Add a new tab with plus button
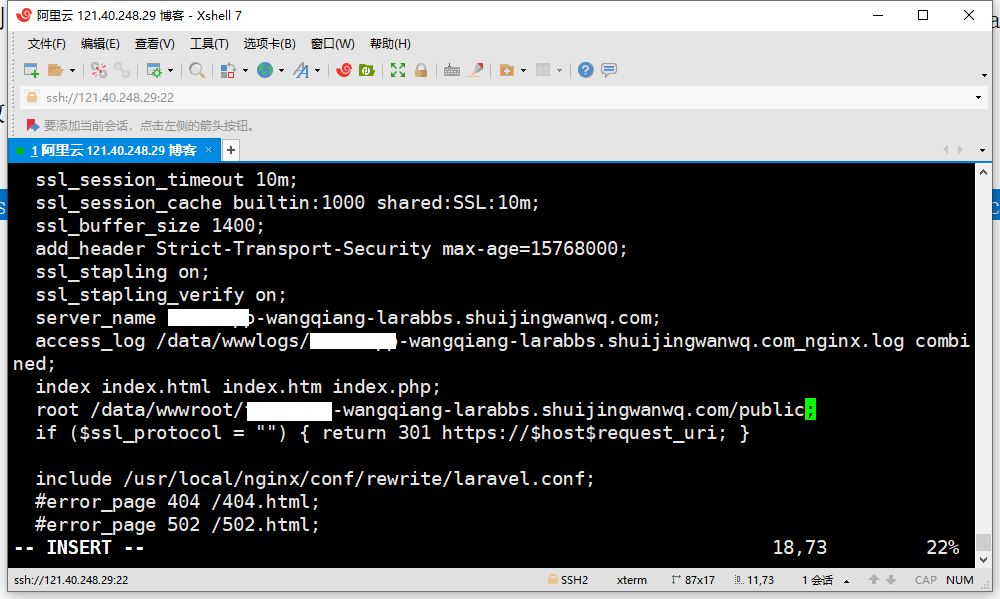The width and height of the screenshot is (1000, 599). pyautogui.click(x=231, y=151)
